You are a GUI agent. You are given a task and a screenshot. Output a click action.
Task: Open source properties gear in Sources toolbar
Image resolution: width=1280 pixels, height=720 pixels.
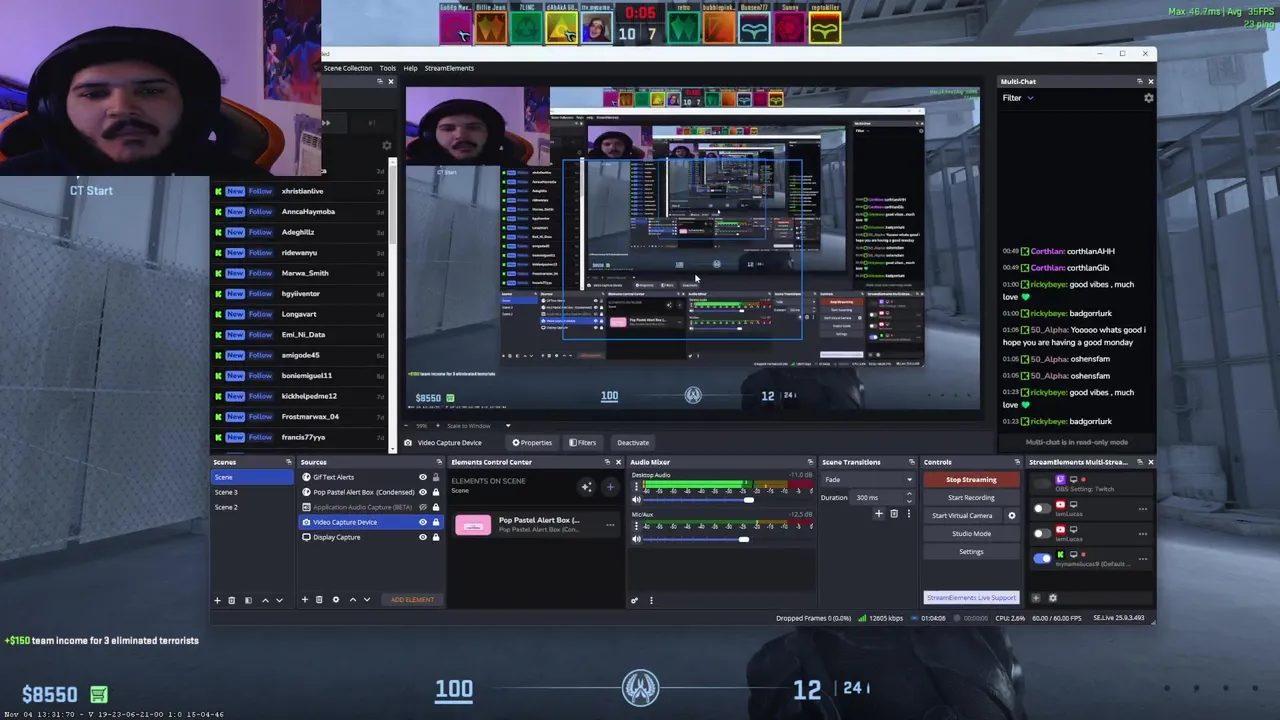click(336, 600)
